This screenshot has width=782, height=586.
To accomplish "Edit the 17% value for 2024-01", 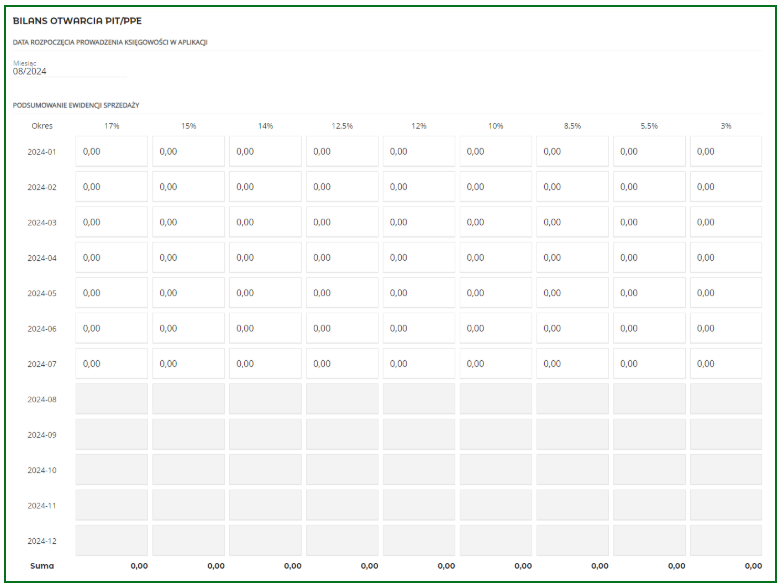I will pyautogui.click(x=112, y=151).
